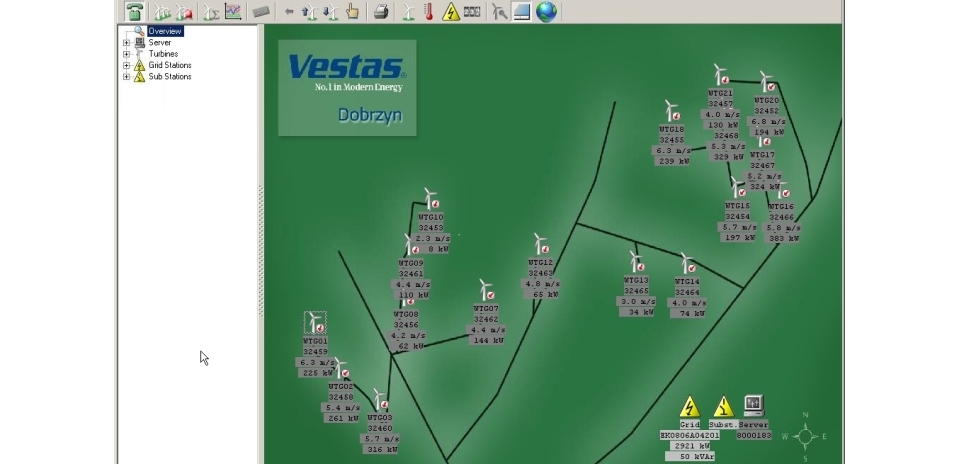Screen dimensions: 959x464
Task: Click the WTG18 power value 239 kW
Action: [672, 161]
